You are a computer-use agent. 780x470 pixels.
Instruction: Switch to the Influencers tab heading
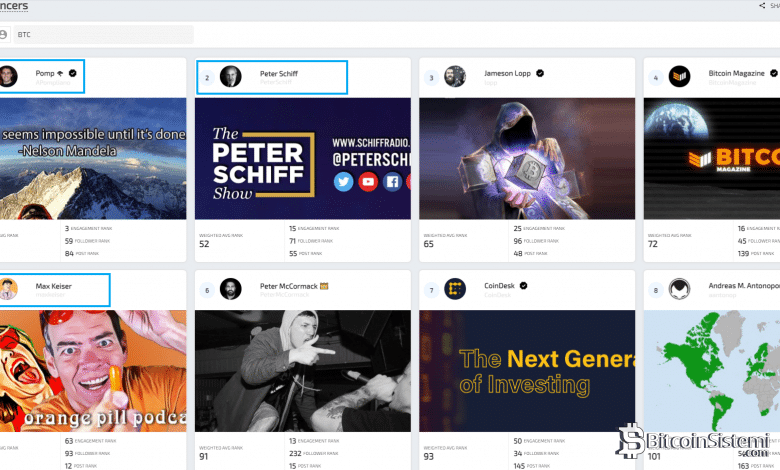14,6
